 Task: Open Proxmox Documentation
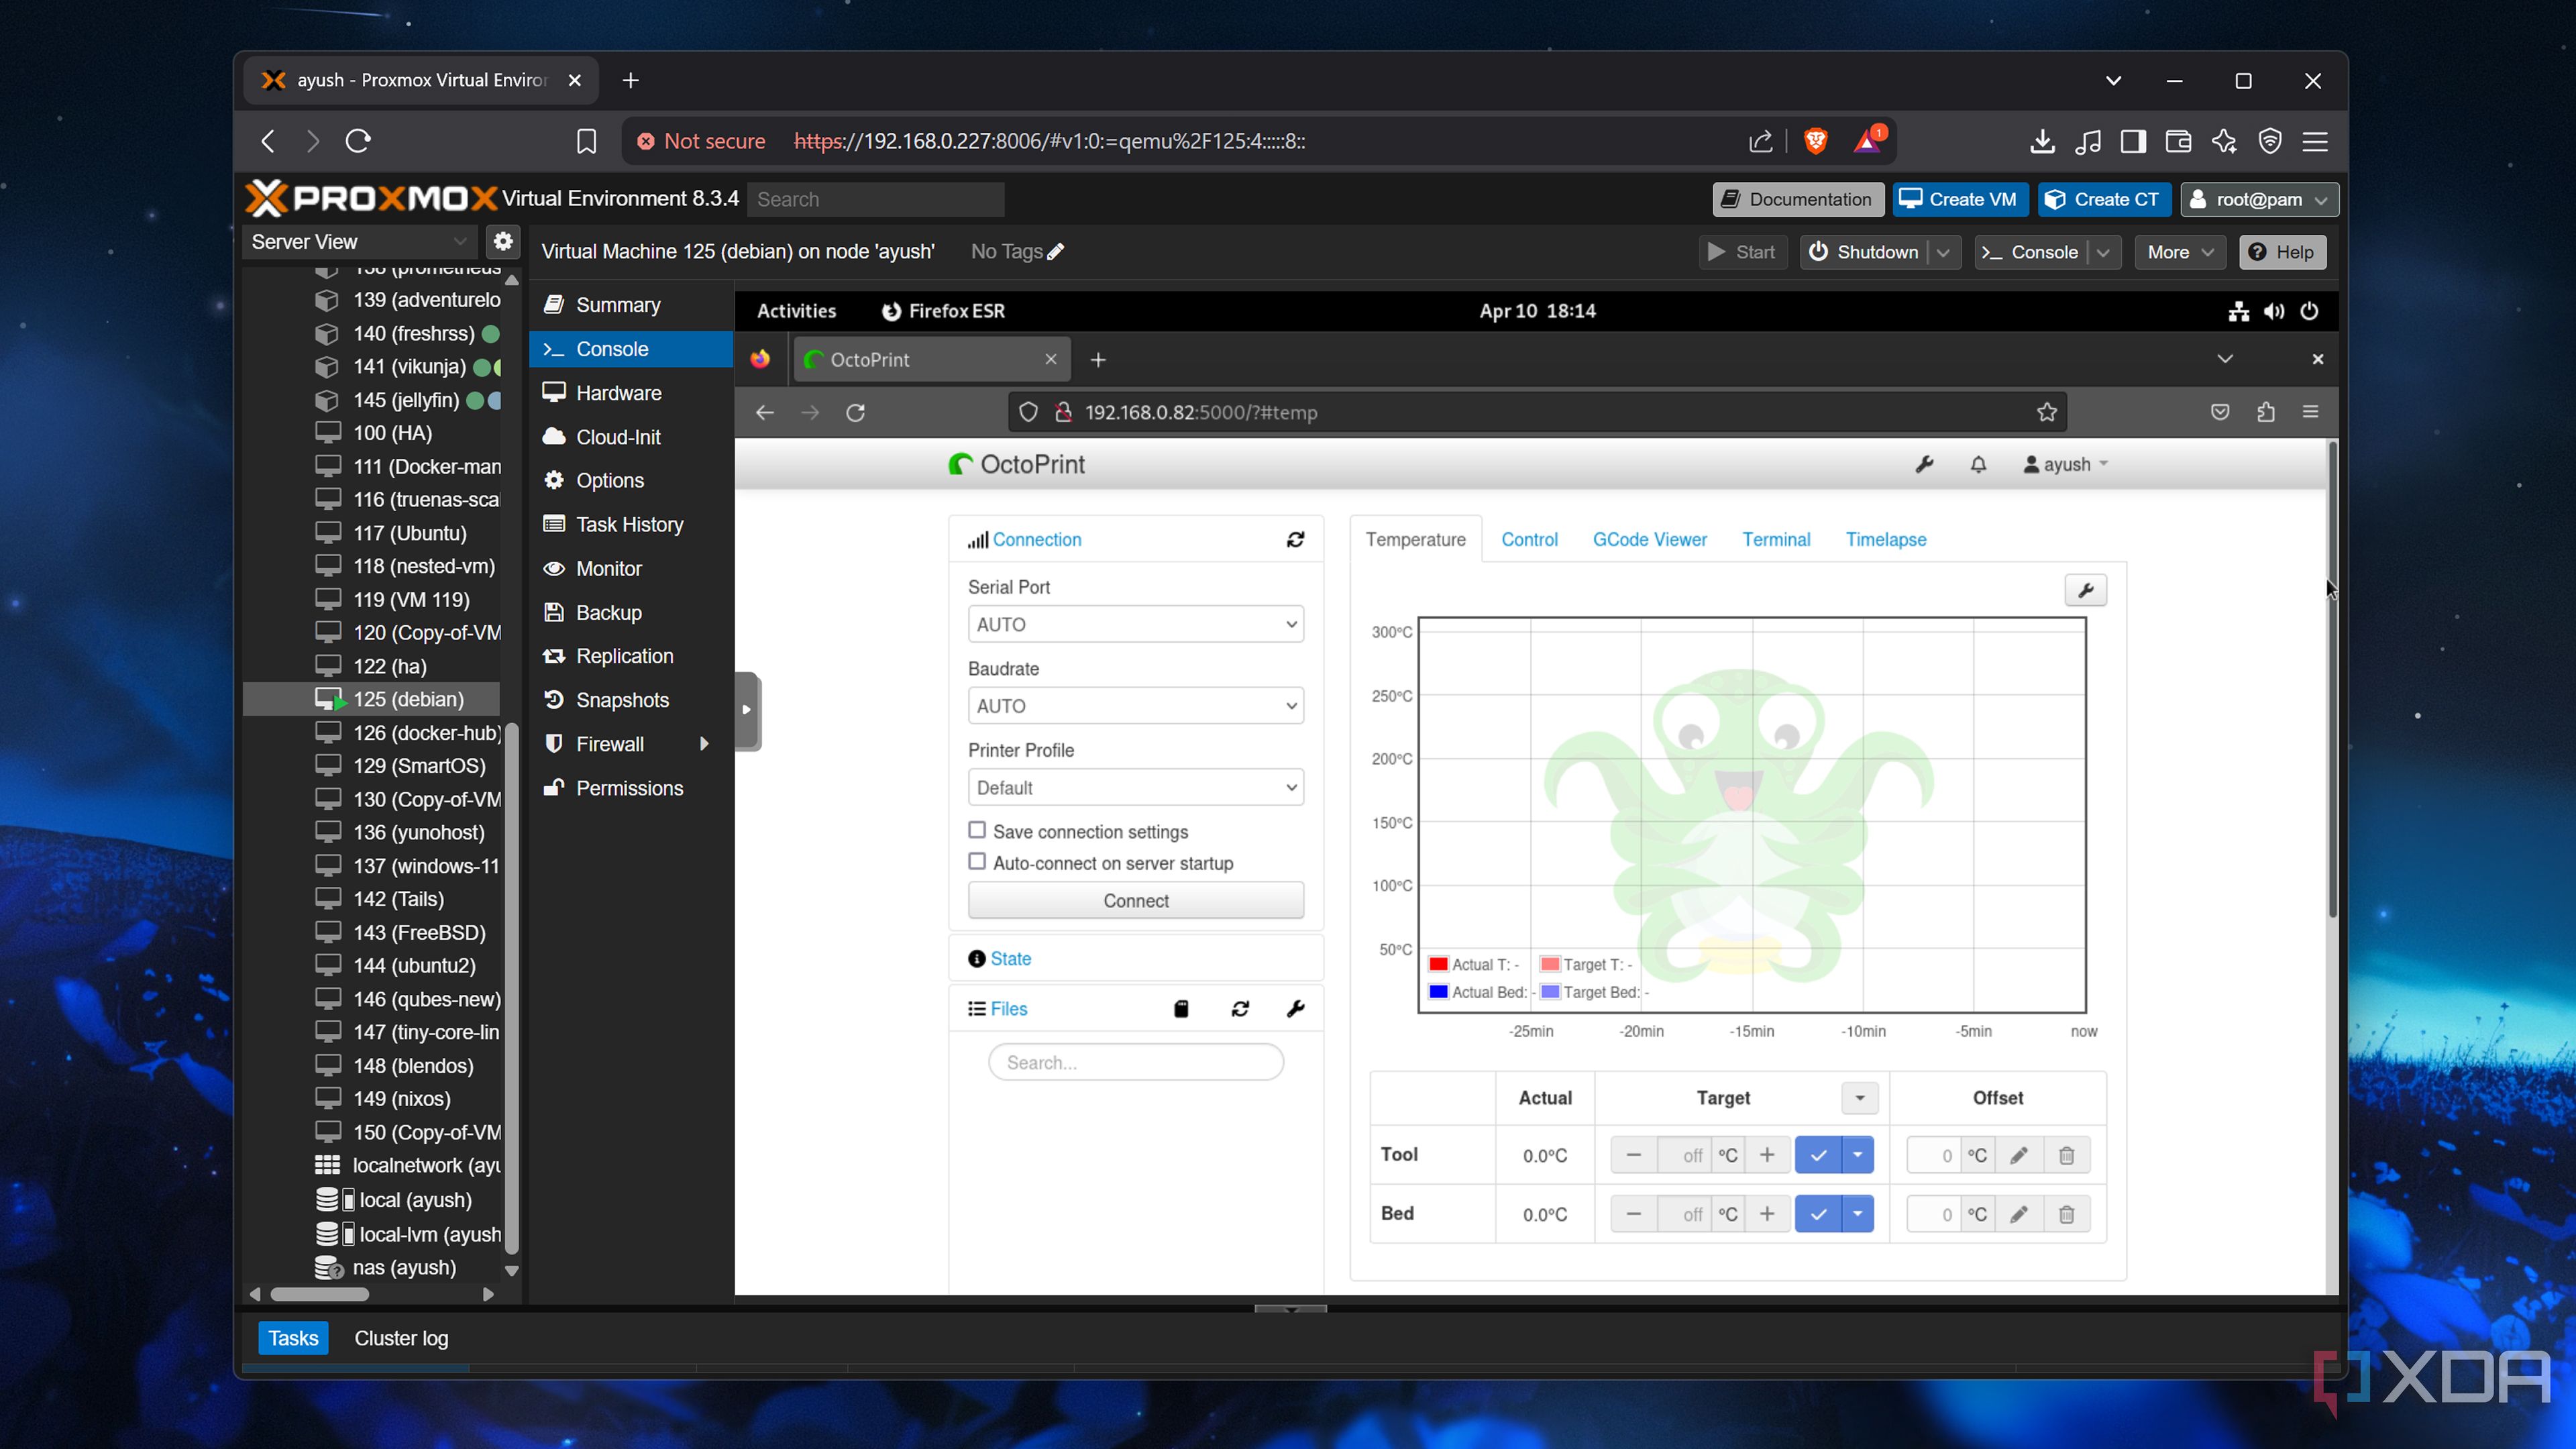tap(1797, 199)
